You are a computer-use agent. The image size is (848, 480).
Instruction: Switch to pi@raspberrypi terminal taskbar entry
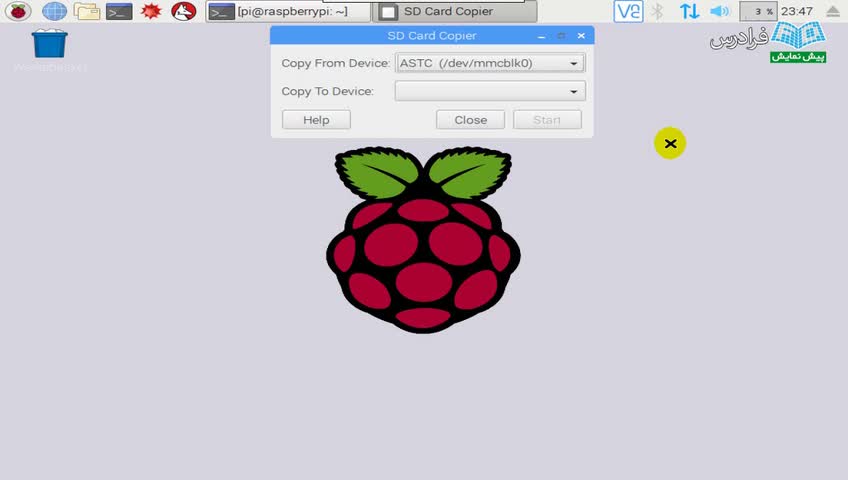pos(288,11)
